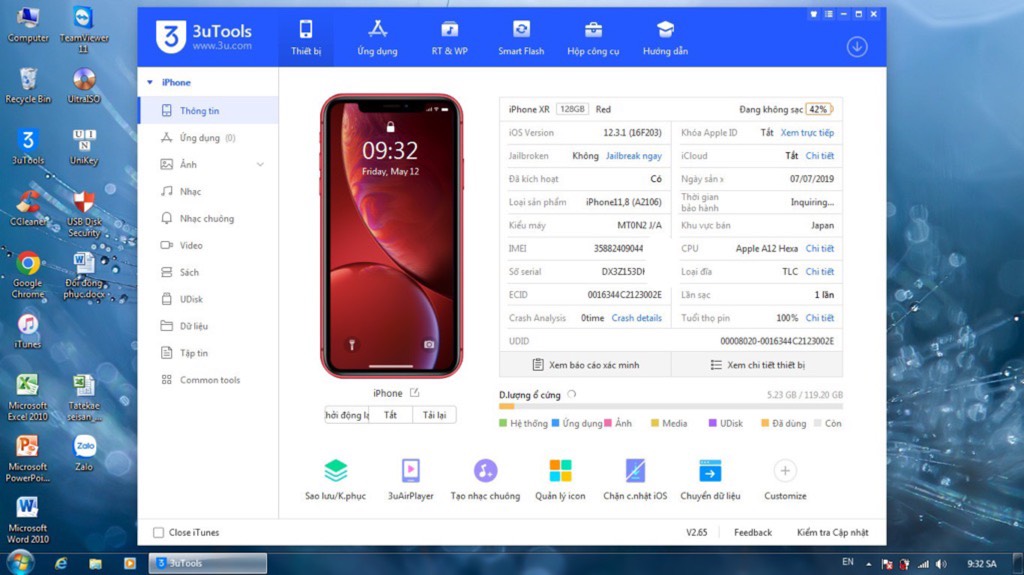This screenshot has width=1024, height=575.
Task: Collapse the iPhone device tree
Action: click(150, 83)
